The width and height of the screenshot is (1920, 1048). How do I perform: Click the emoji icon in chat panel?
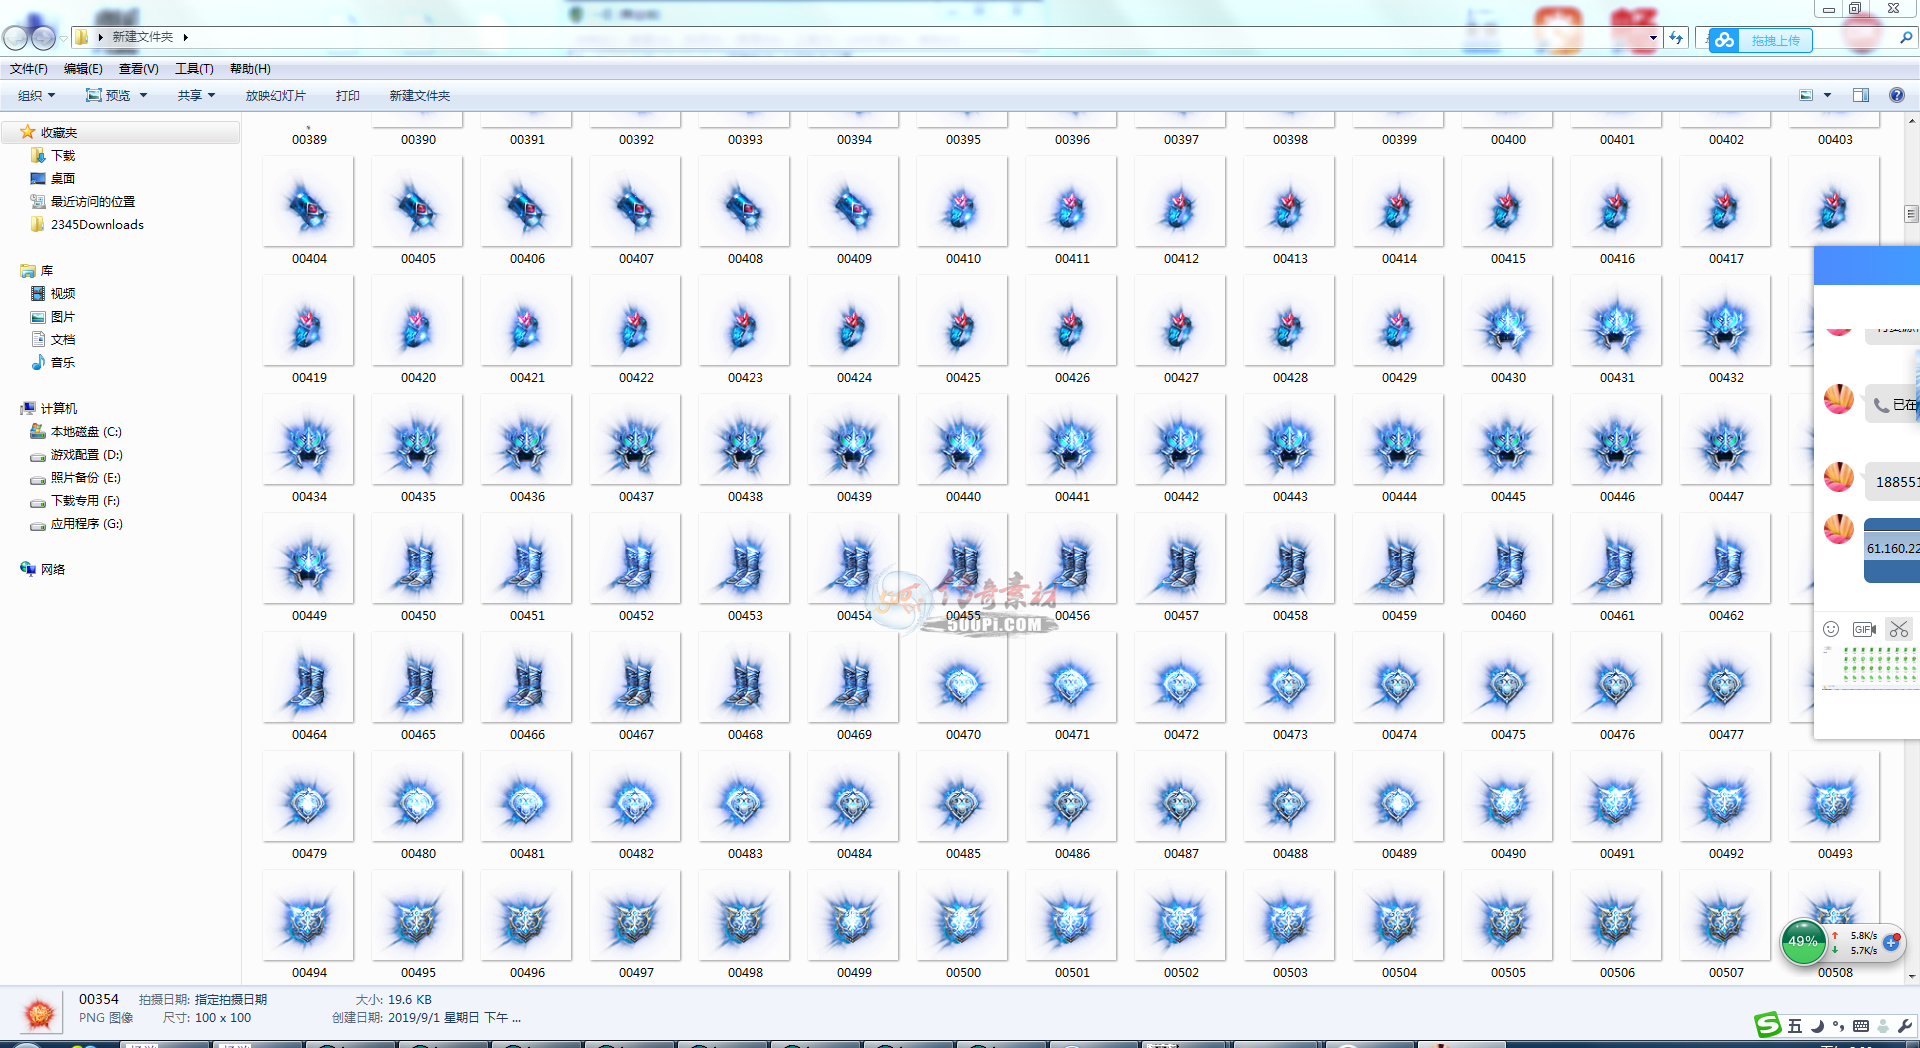pyautogui.click(x=1831, y=629)
